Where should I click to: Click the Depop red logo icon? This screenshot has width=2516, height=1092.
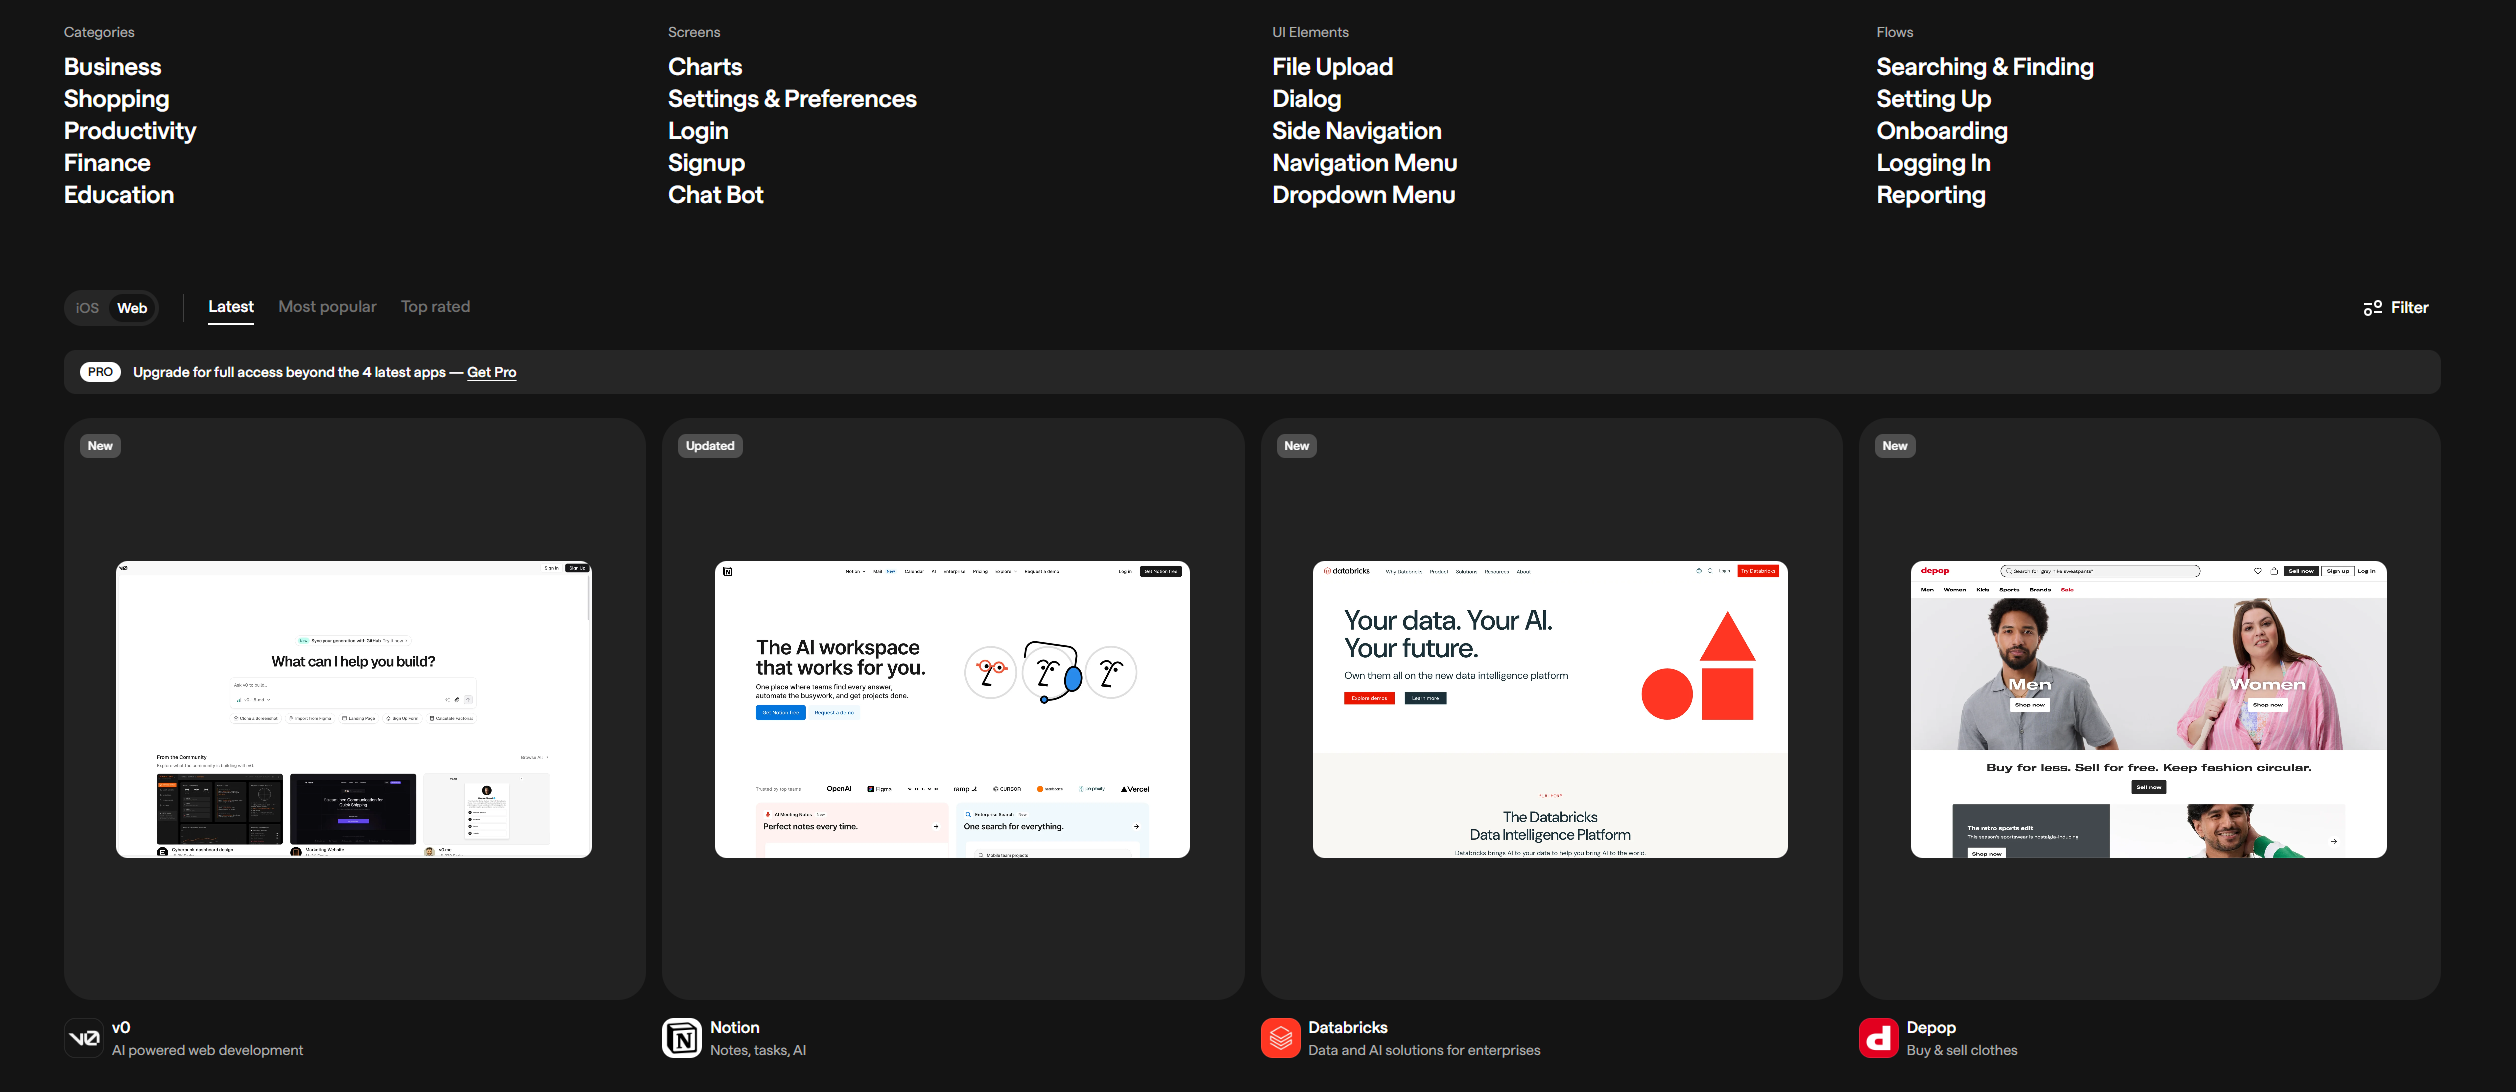coord(1878,1038)
